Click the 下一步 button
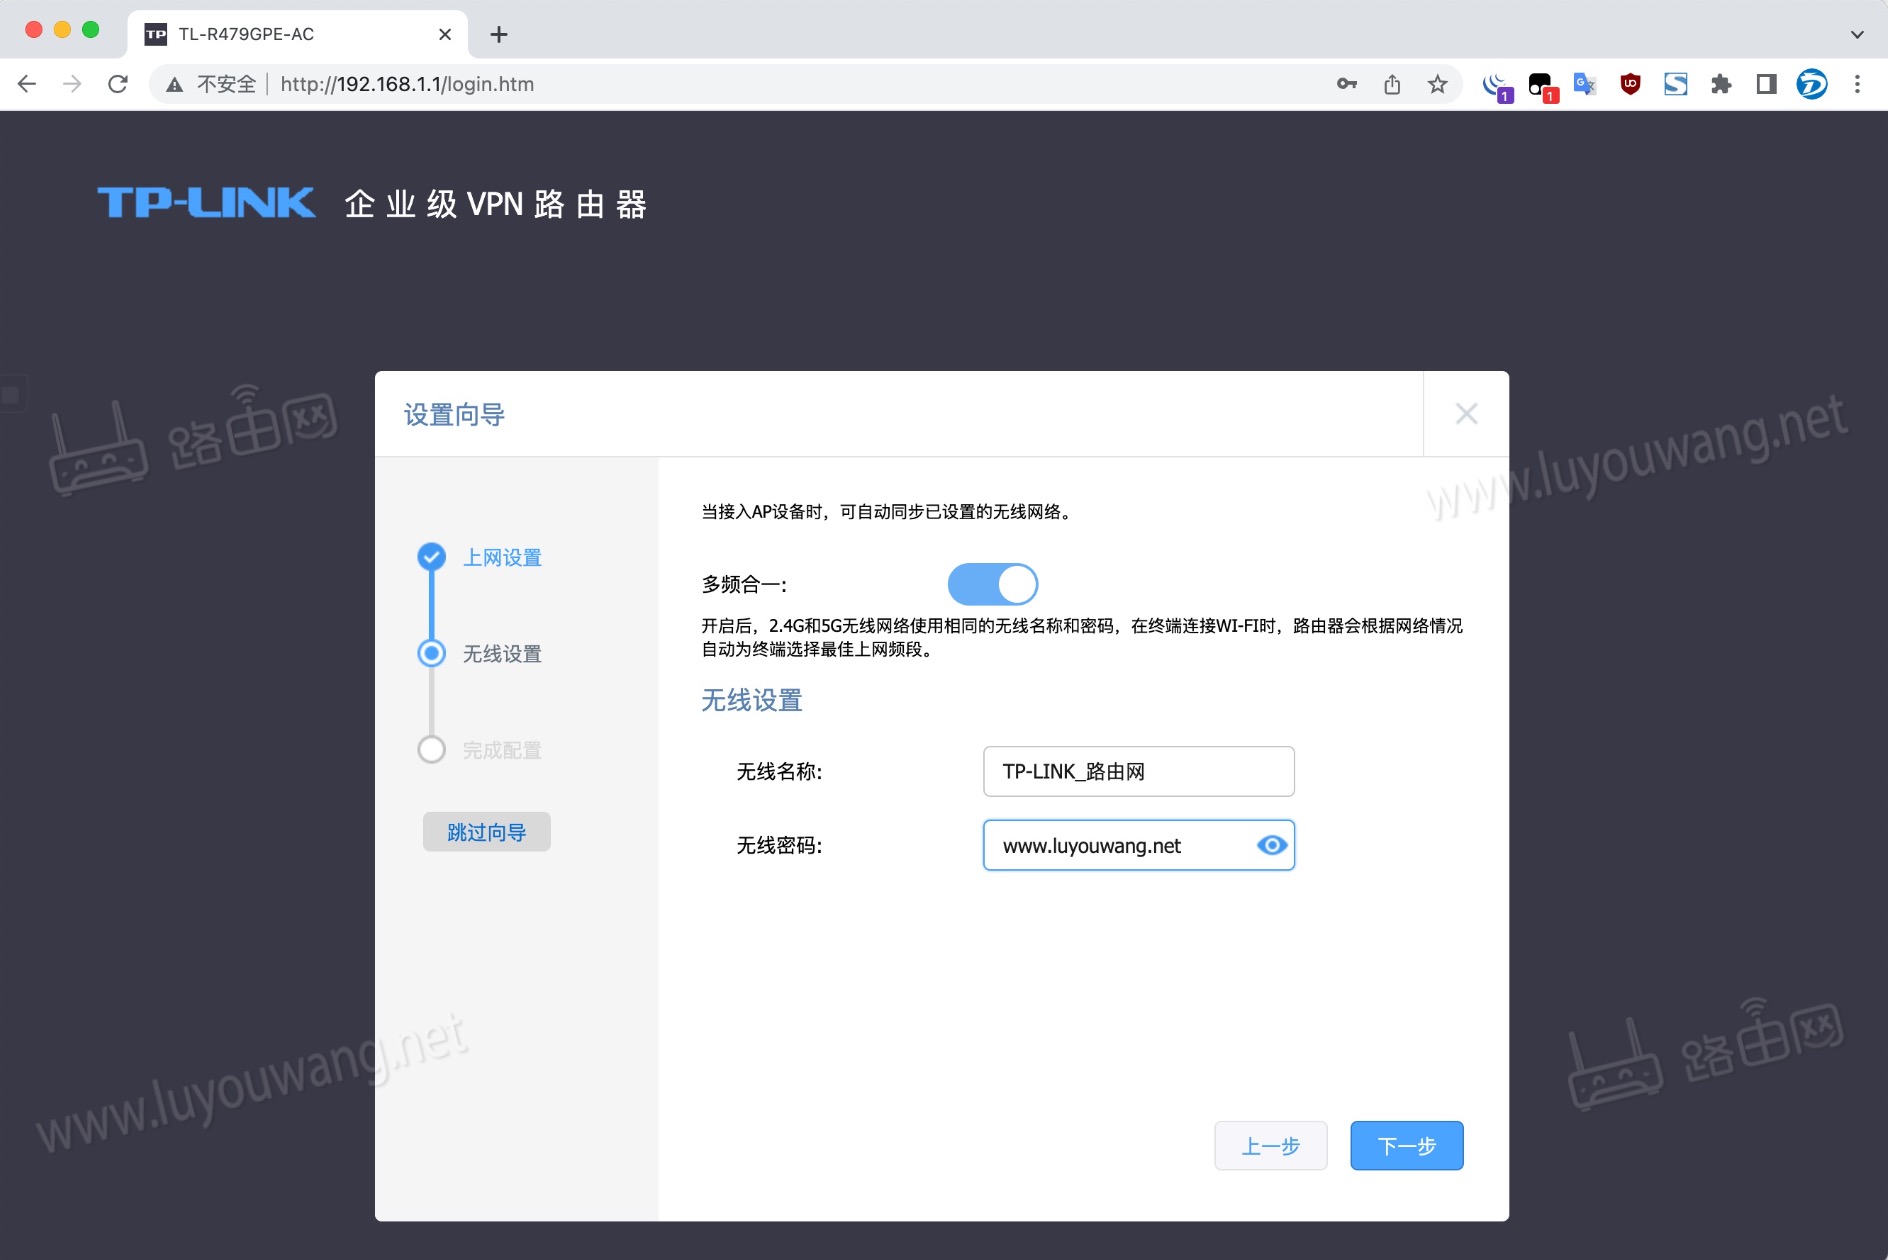Image resolution: width=1888 pixels, height=1260 pixels. tap(1406, 1145)
